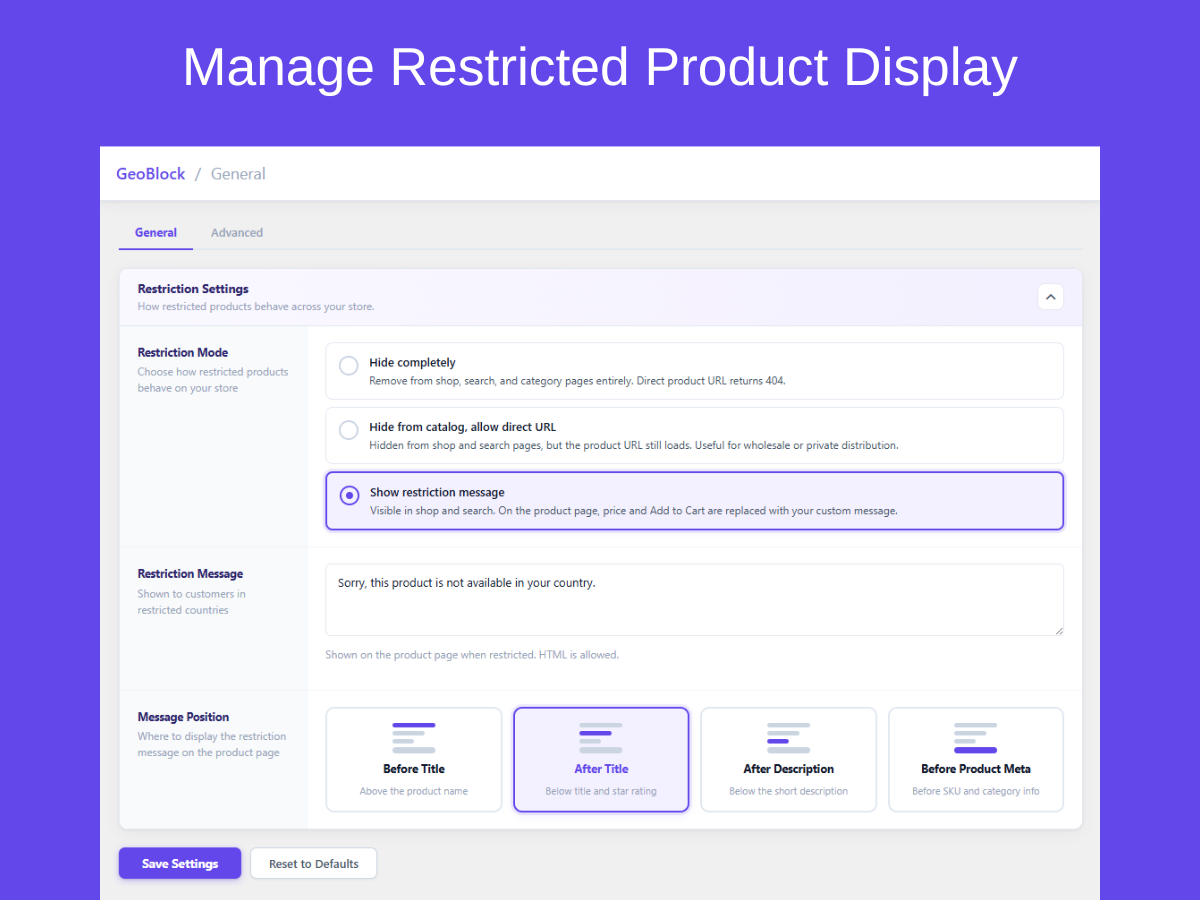
Task: Click the General breadcrumb text
Action: click(238, 174)
